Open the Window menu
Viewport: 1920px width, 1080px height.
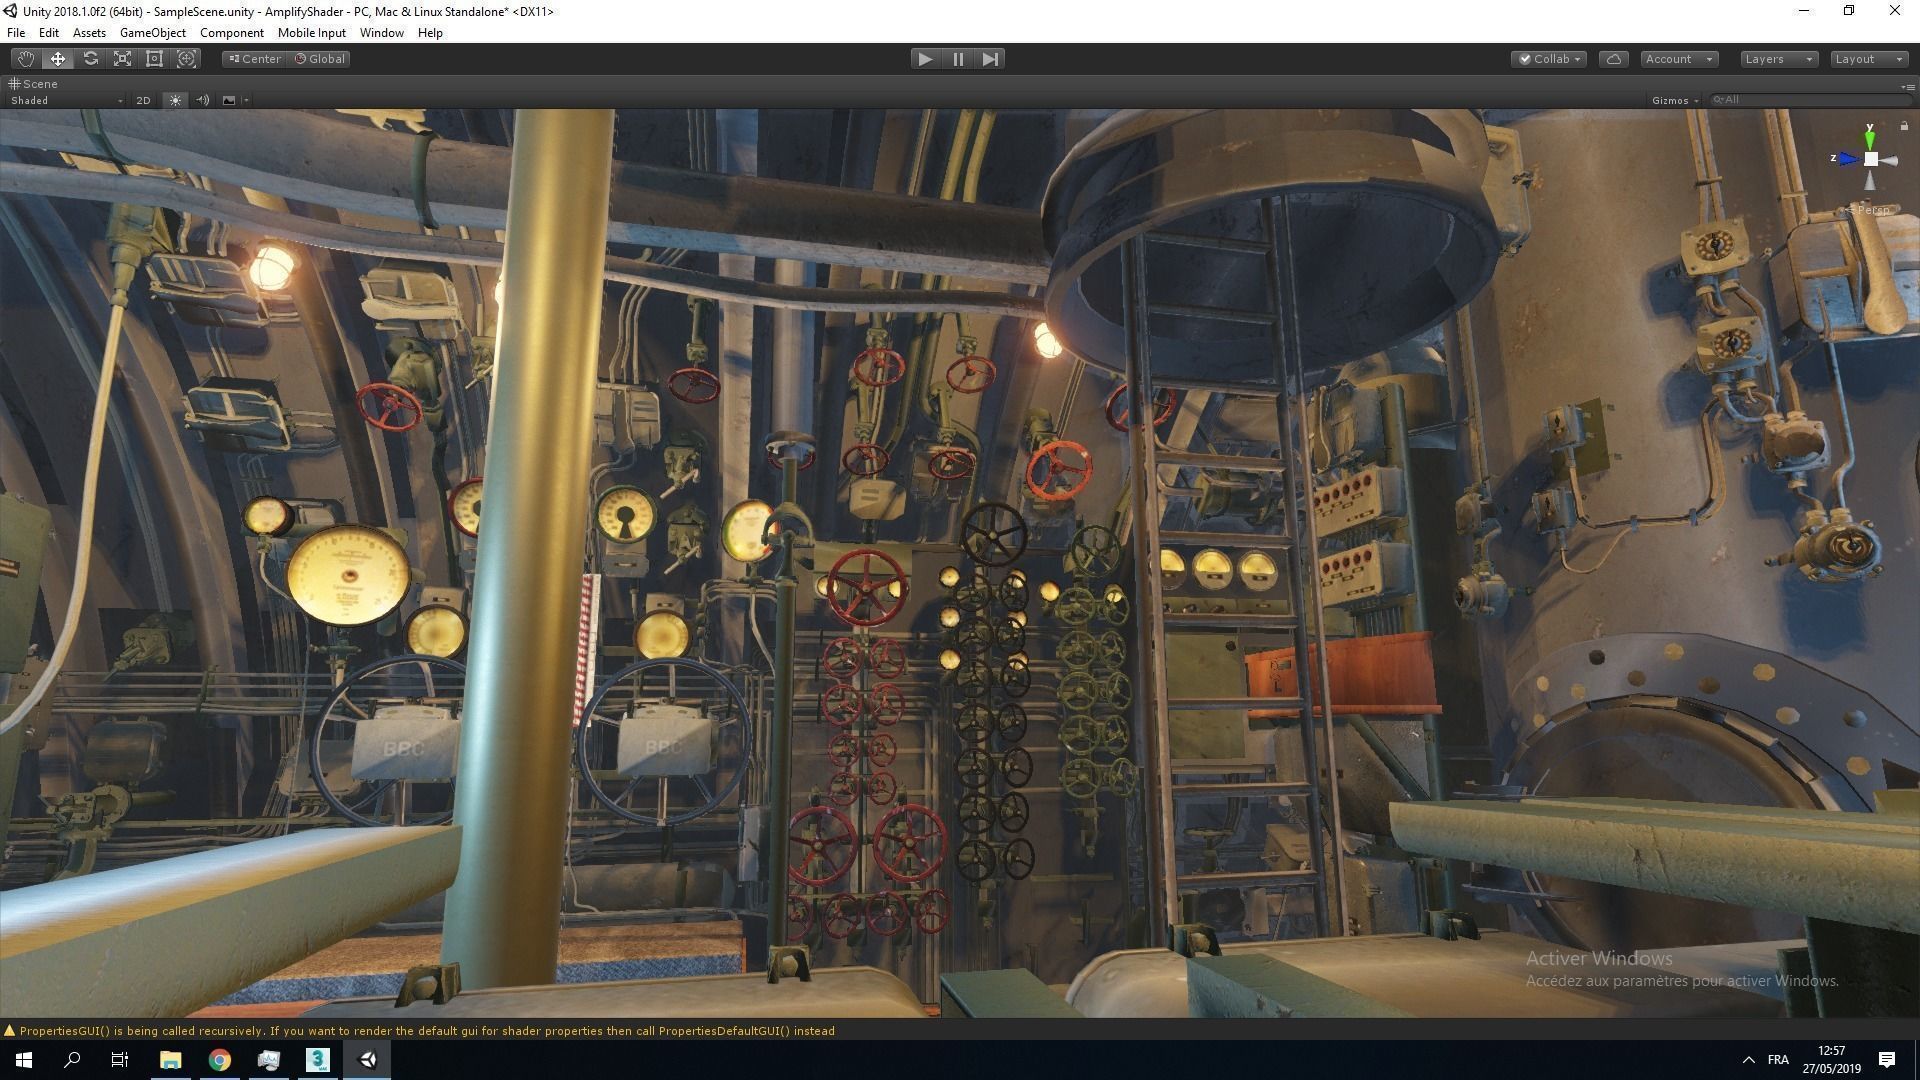point(381,33)
